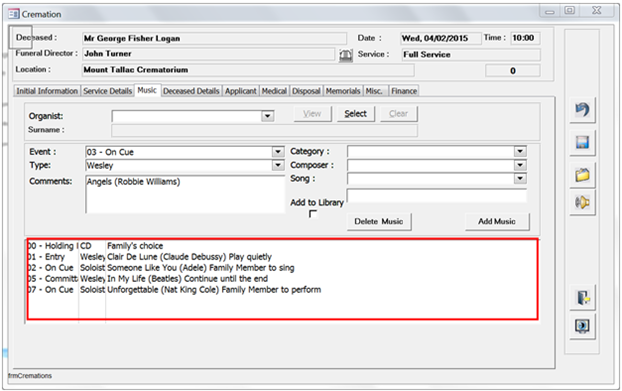Click the Deceased name field

[214, 38]
